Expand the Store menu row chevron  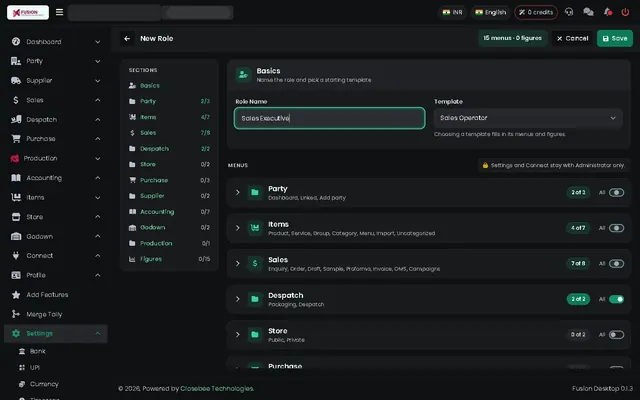pos(238,334)
